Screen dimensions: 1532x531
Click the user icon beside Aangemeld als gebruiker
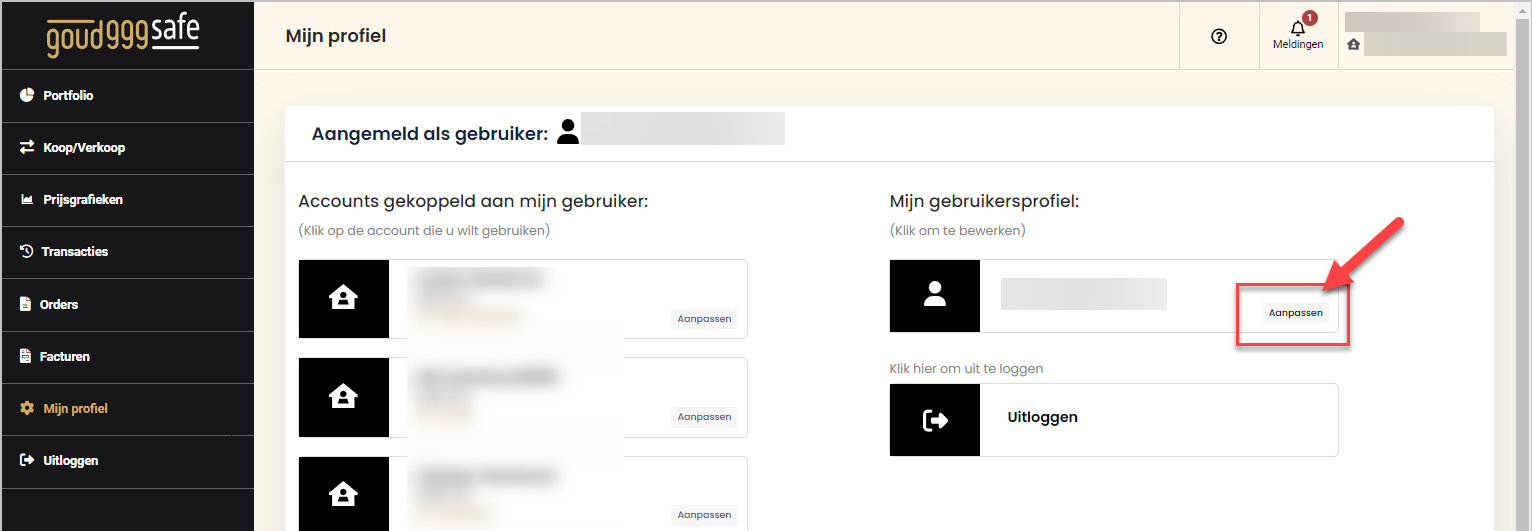point(568,132)
